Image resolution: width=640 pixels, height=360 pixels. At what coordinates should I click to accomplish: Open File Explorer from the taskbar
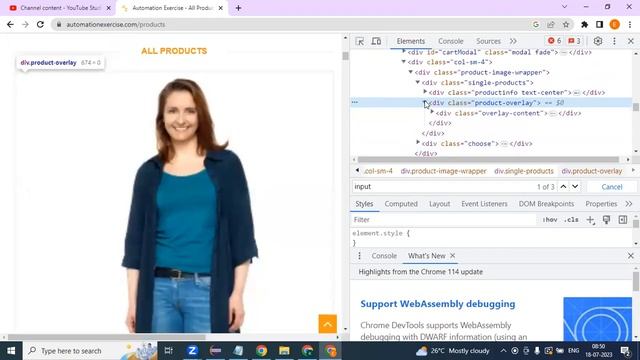284,351
